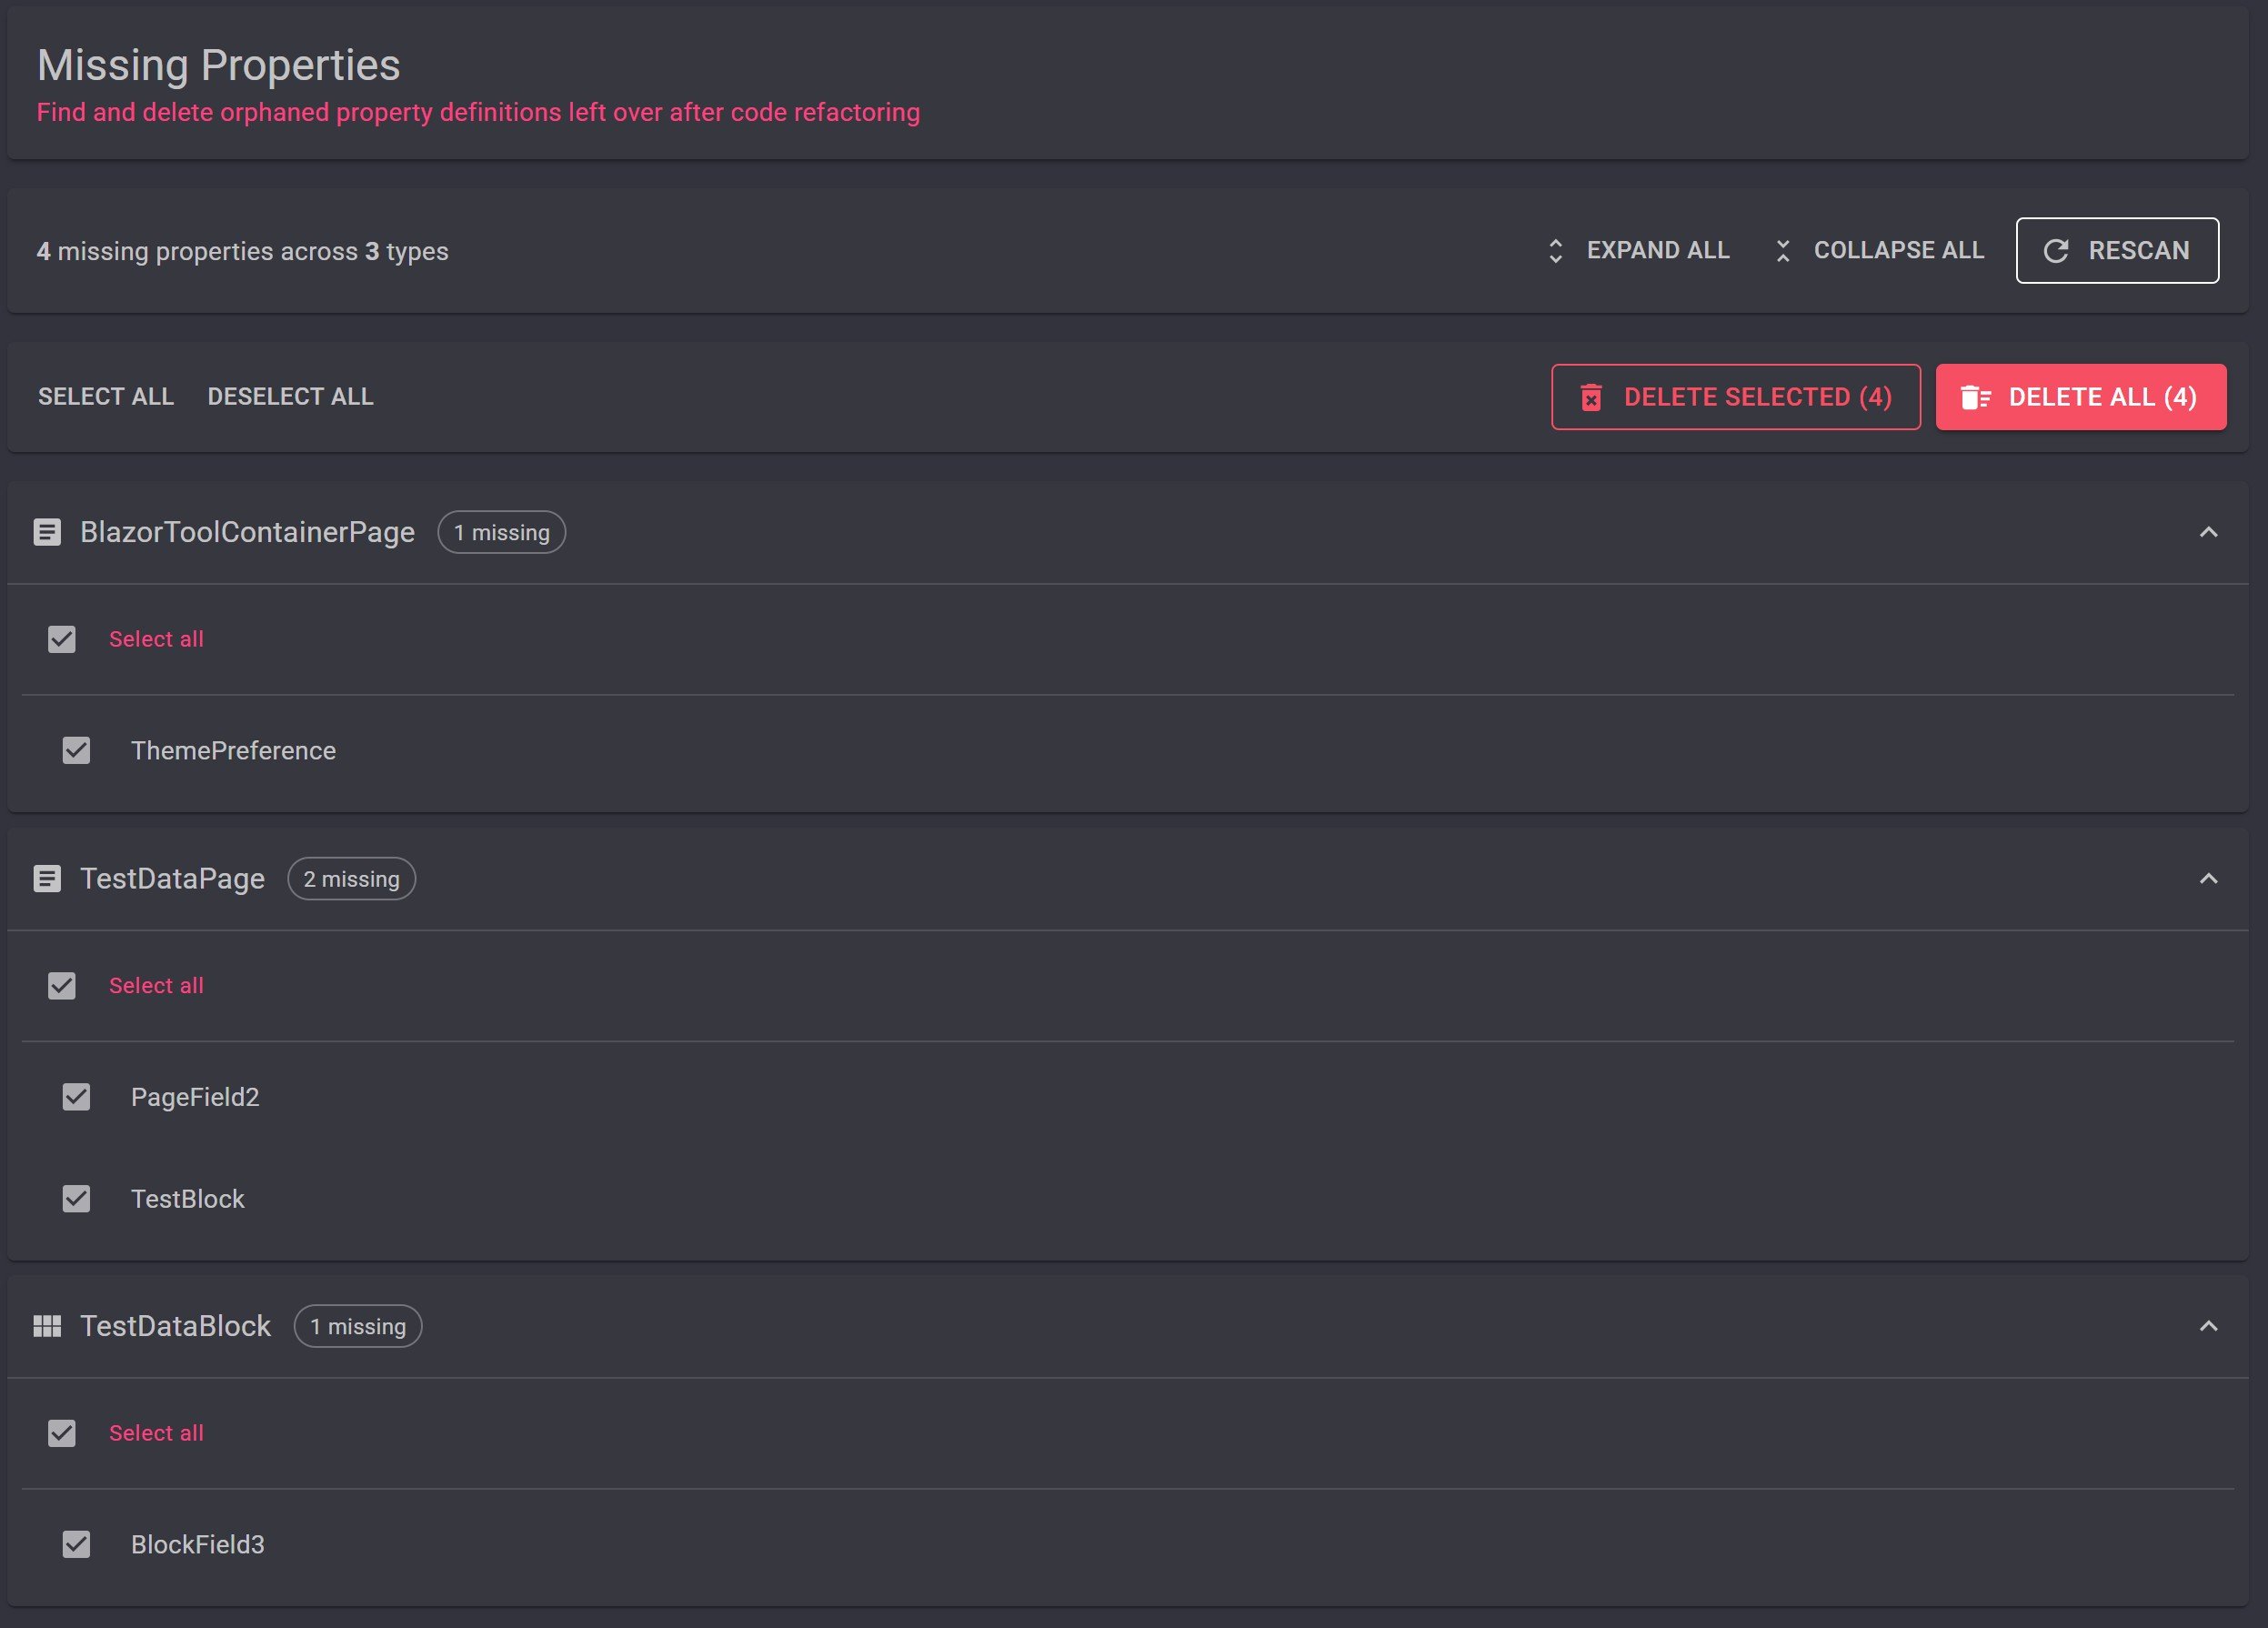
Task: Collapse the BlazorToolContainerPage section chevron
Action: pyautogui.click(x=2208, y=532)
